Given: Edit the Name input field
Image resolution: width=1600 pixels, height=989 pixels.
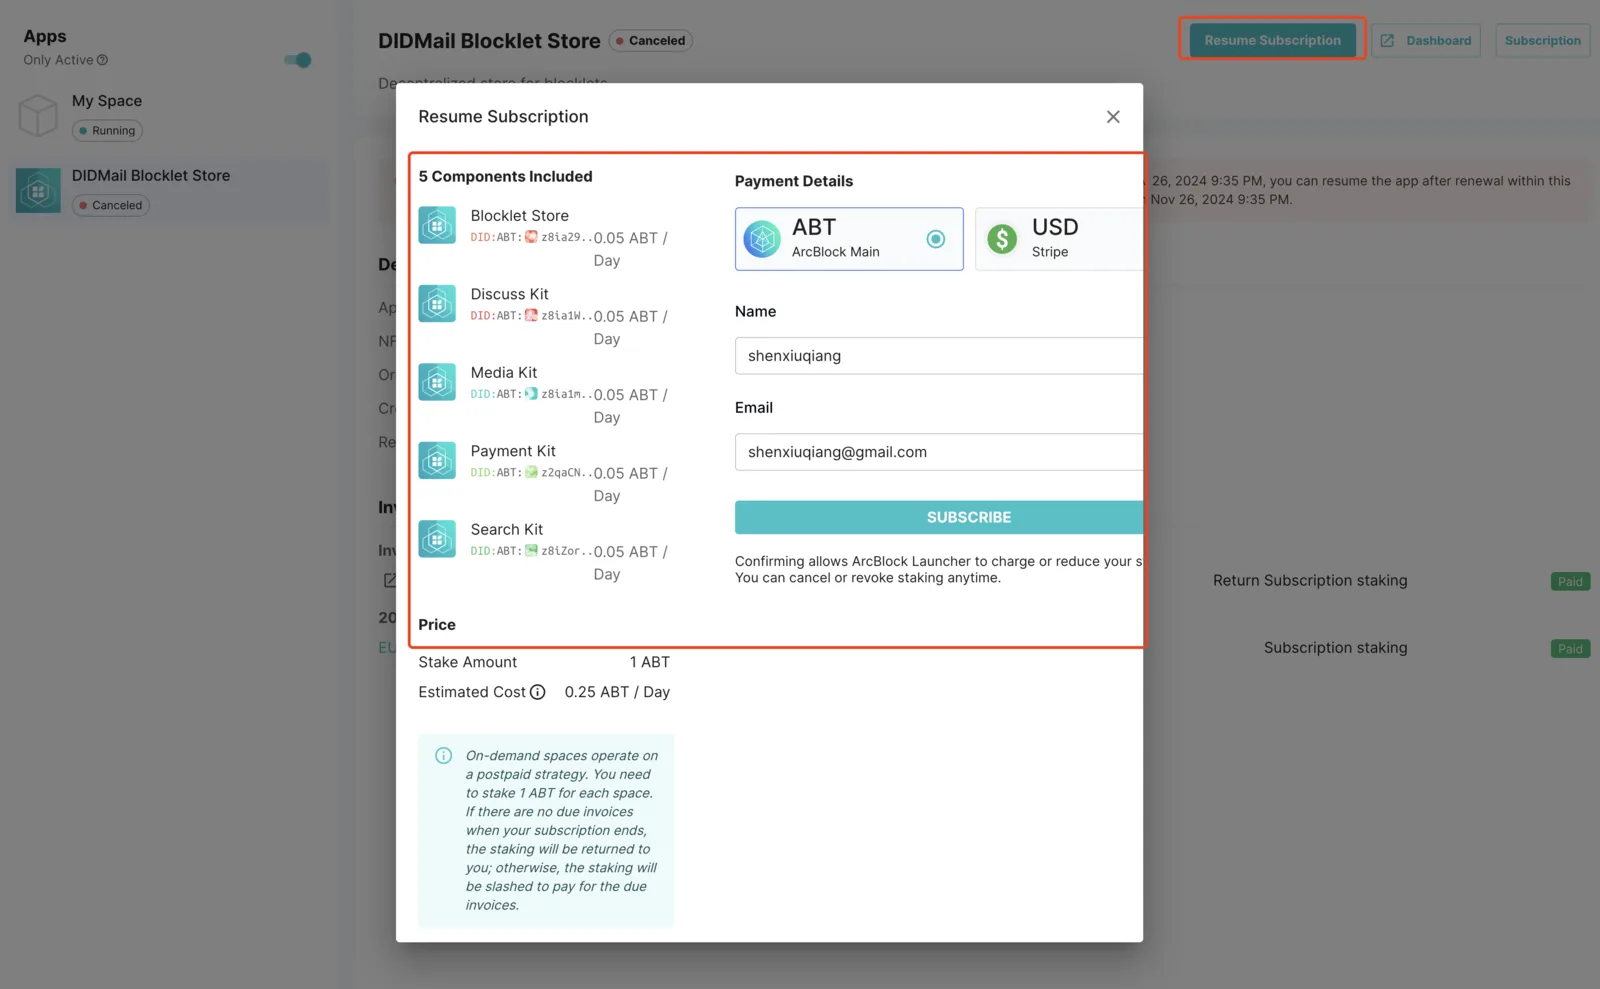Looking at the screenshot, I should click(x=939, y=356).
